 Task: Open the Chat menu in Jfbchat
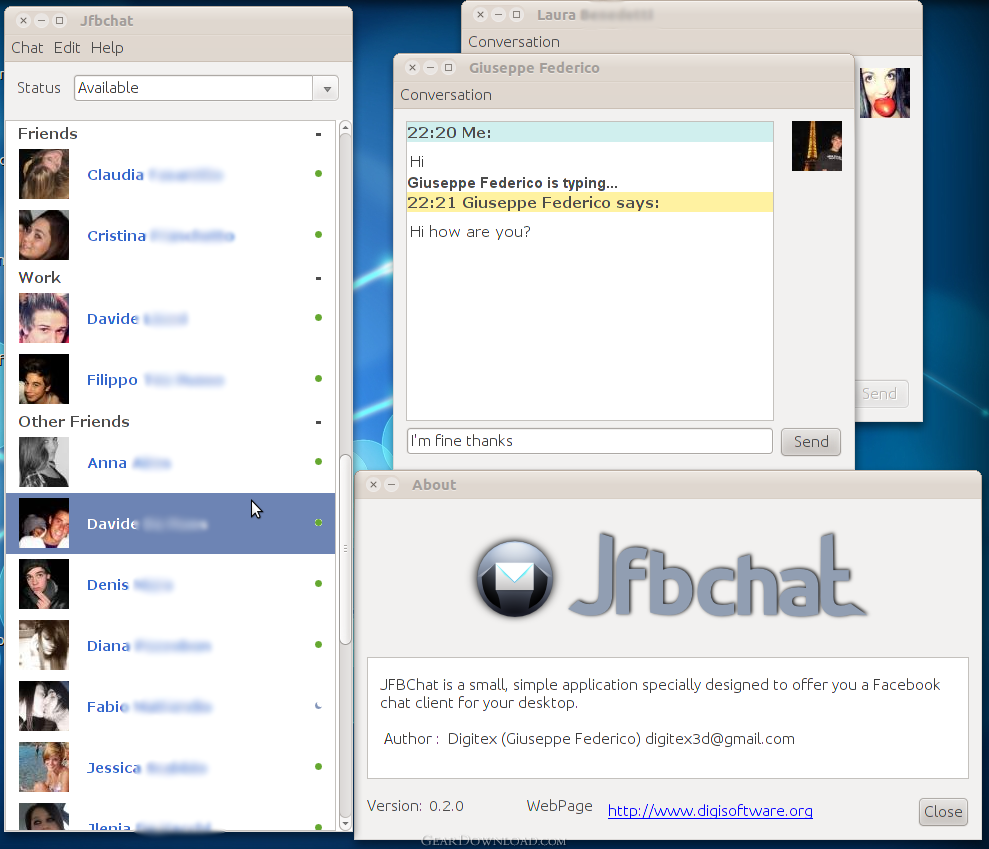point(27,48)
